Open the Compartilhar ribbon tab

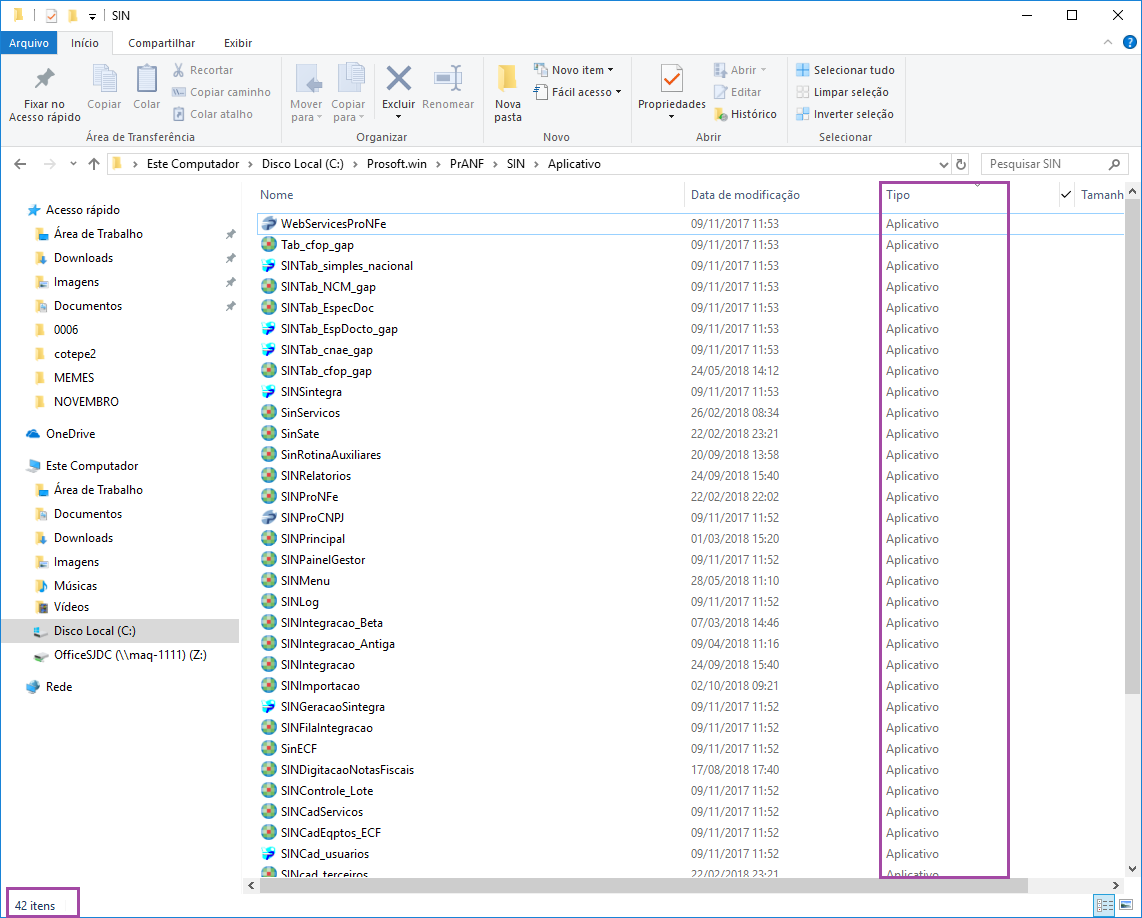click(x=161, y=43)
